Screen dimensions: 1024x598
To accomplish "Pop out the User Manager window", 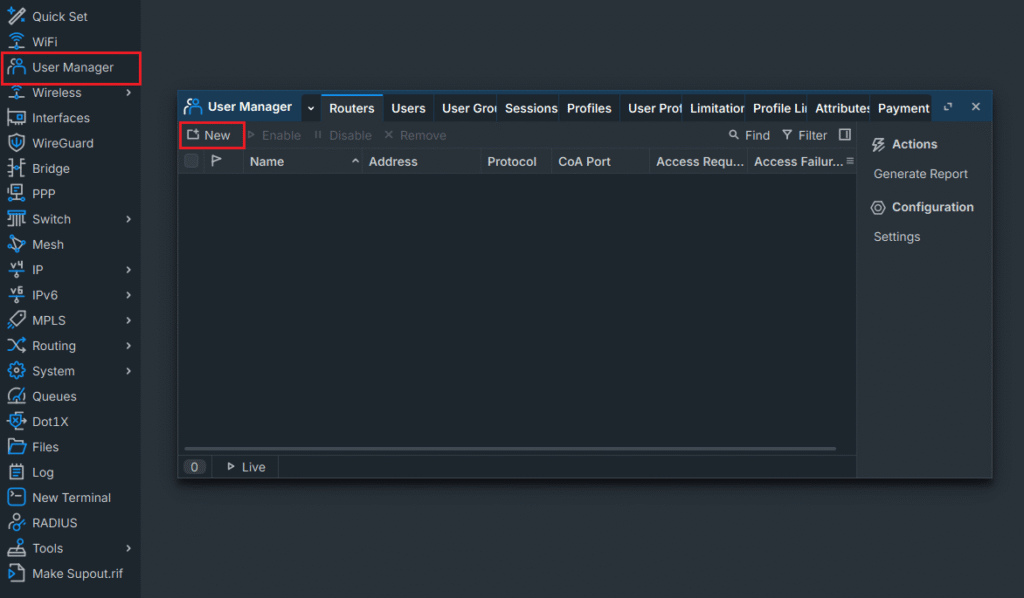I will click(948, 107).
